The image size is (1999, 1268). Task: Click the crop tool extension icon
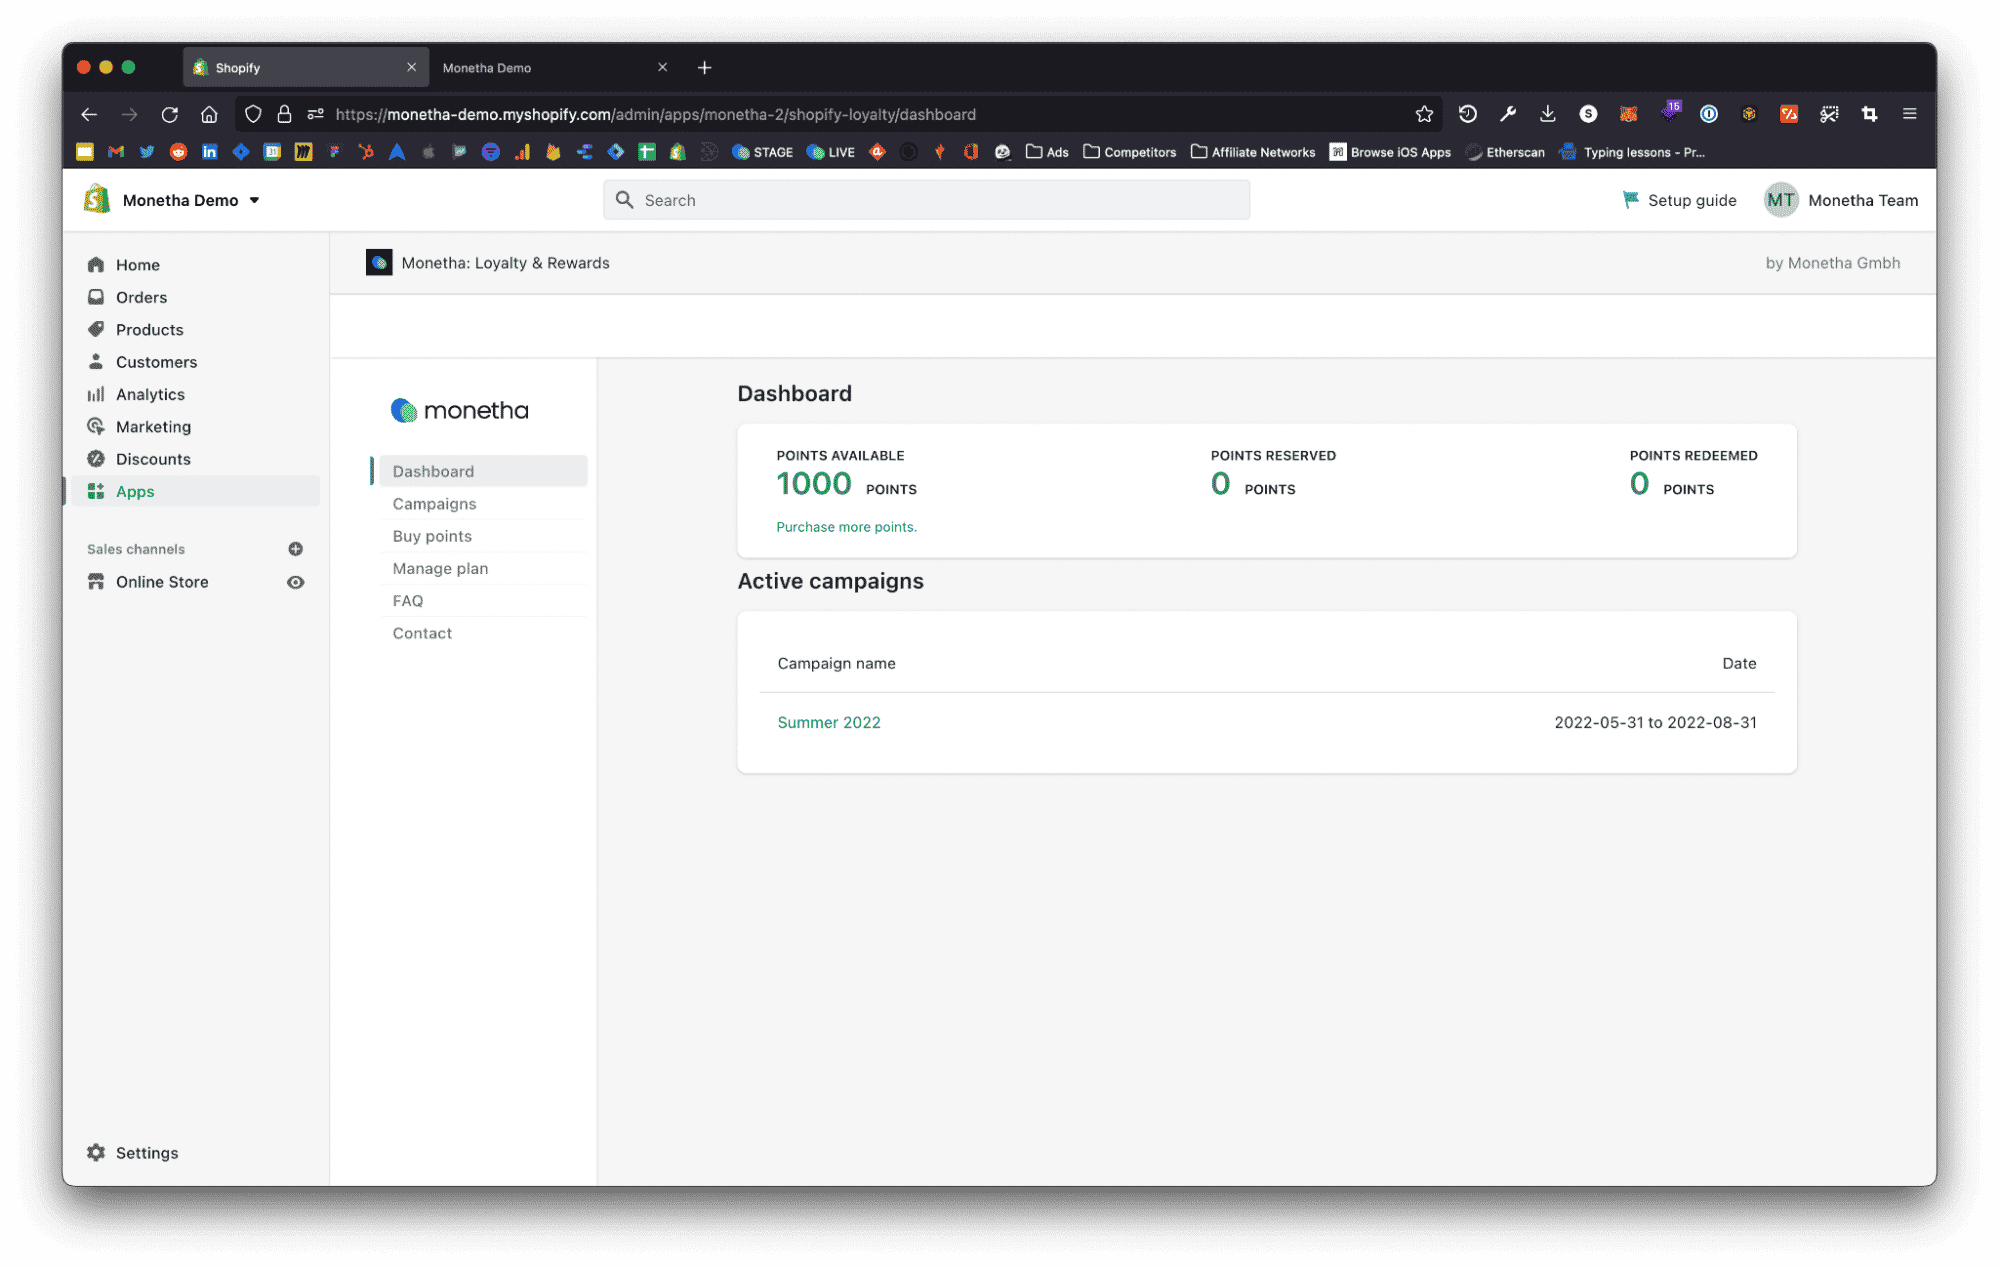pos(1869,114)
